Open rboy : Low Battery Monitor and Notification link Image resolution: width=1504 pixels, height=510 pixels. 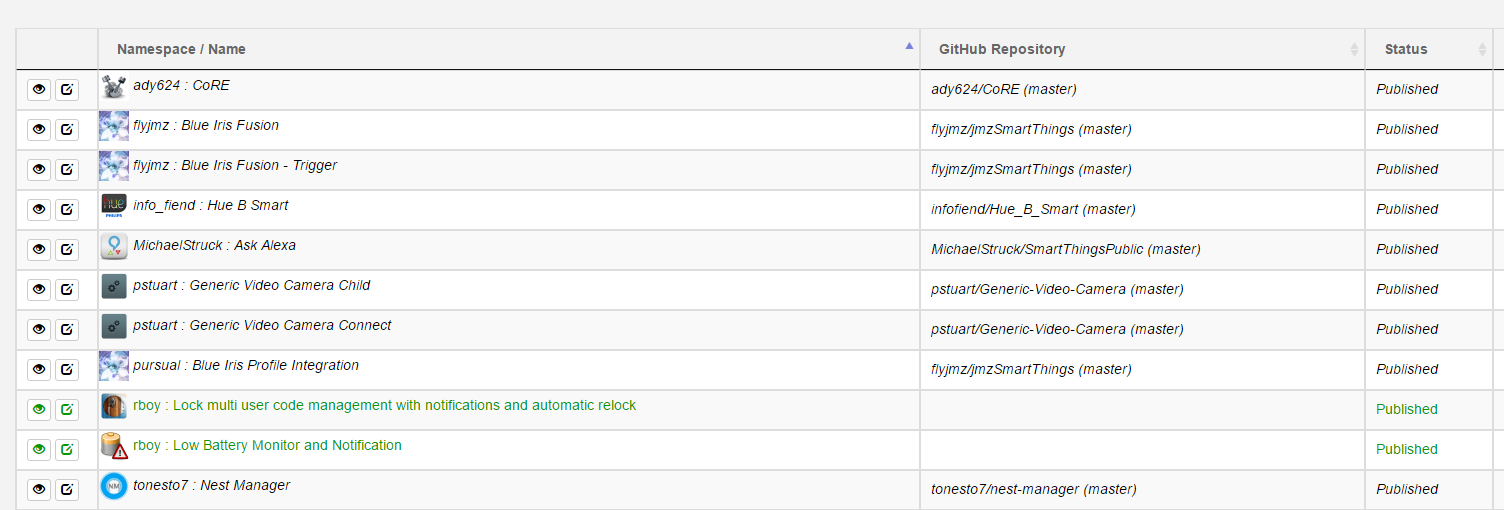[x=267, y=446]
